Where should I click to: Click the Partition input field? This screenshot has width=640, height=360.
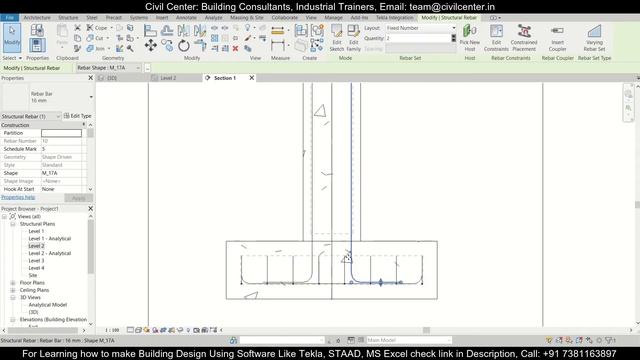(61, 133)
